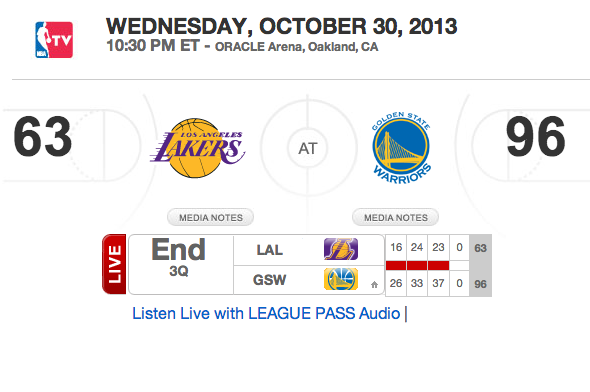Click the Lakers big score 63
Viewport: 590px width, 392px height.
(43, 137)
